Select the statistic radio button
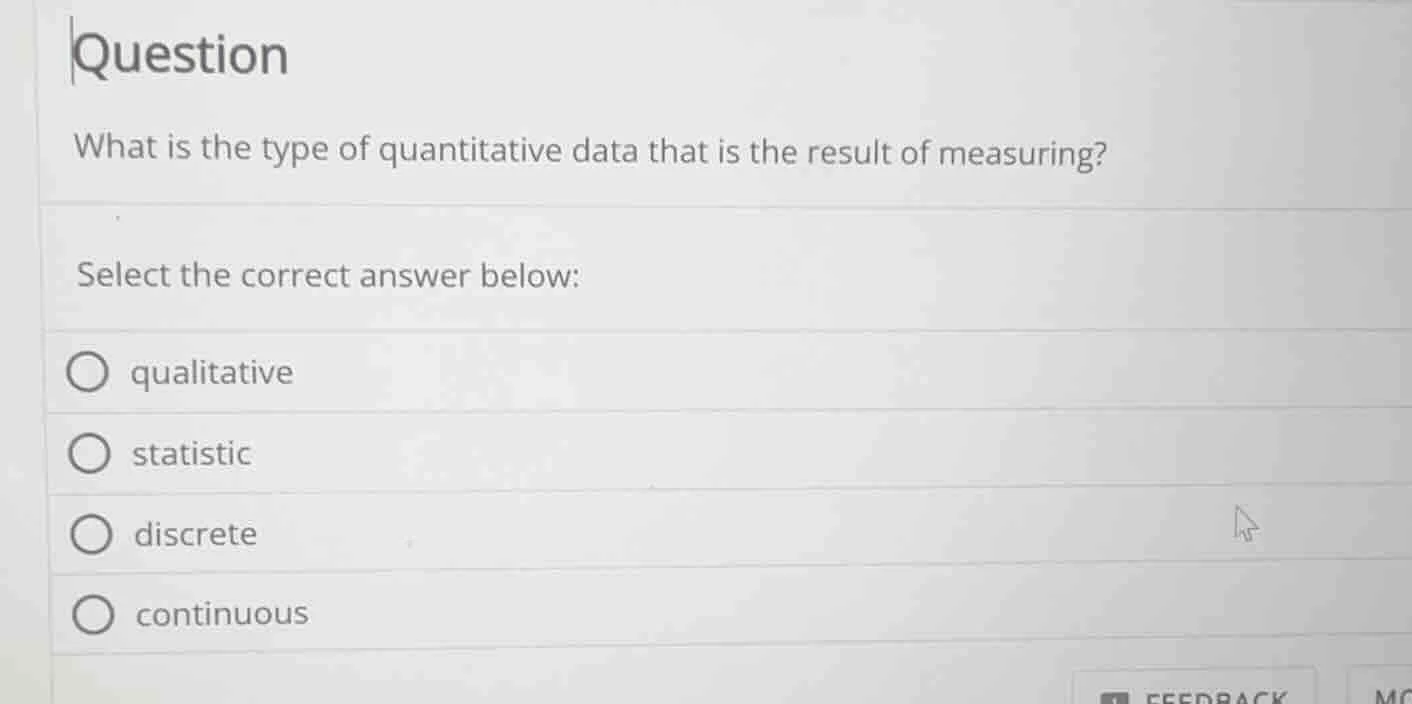 [x=89, y=453]
